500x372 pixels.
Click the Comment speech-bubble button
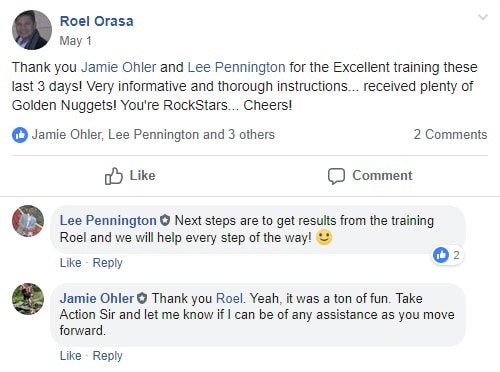point(370,176)
